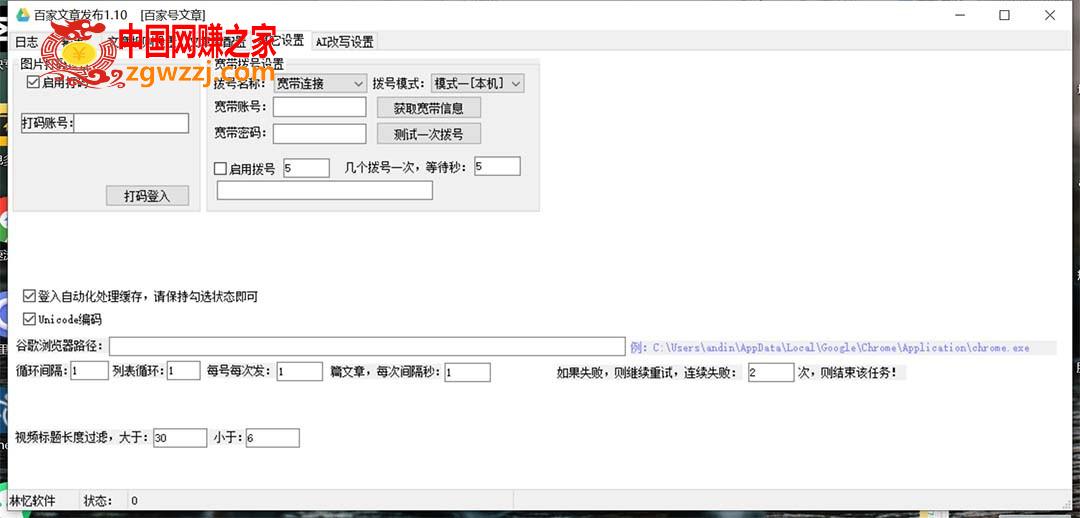Maximize the 百家文章发布 window

(x=1004, y=14)
